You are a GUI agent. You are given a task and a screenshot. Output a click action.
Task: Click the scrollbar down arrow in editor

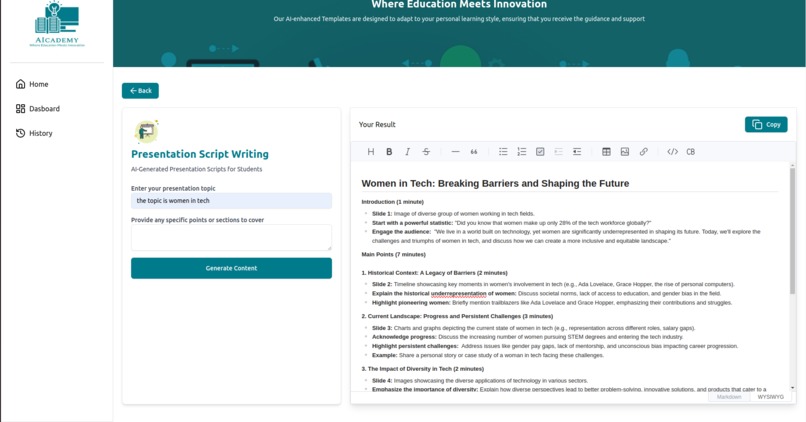pyautogui.click(x=792, y=388)
